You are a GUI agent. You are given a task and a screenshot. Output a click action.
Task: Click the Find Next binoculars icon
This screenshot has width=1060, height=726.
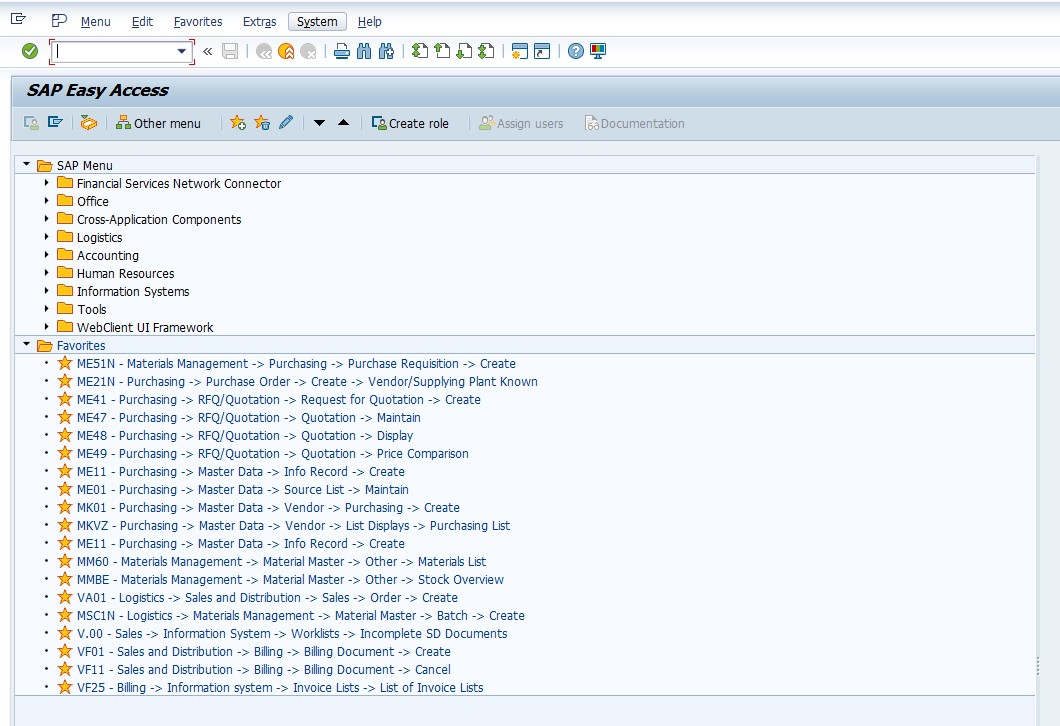386,51
